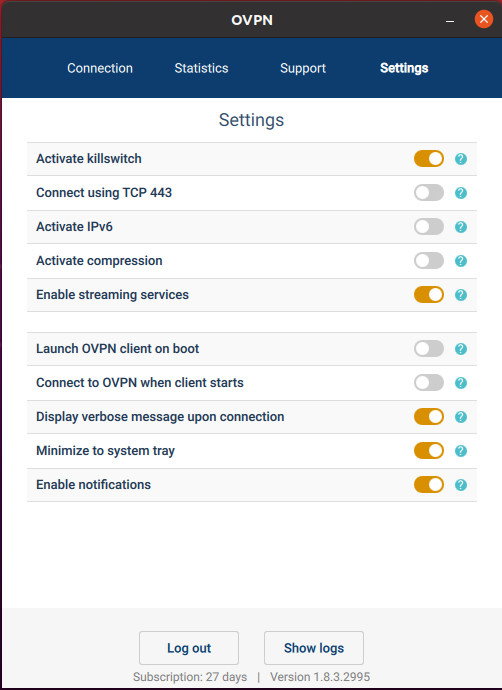Disable Enable streaming services toggle
This screenshot has width=502, height=690.
pos(429,295)
